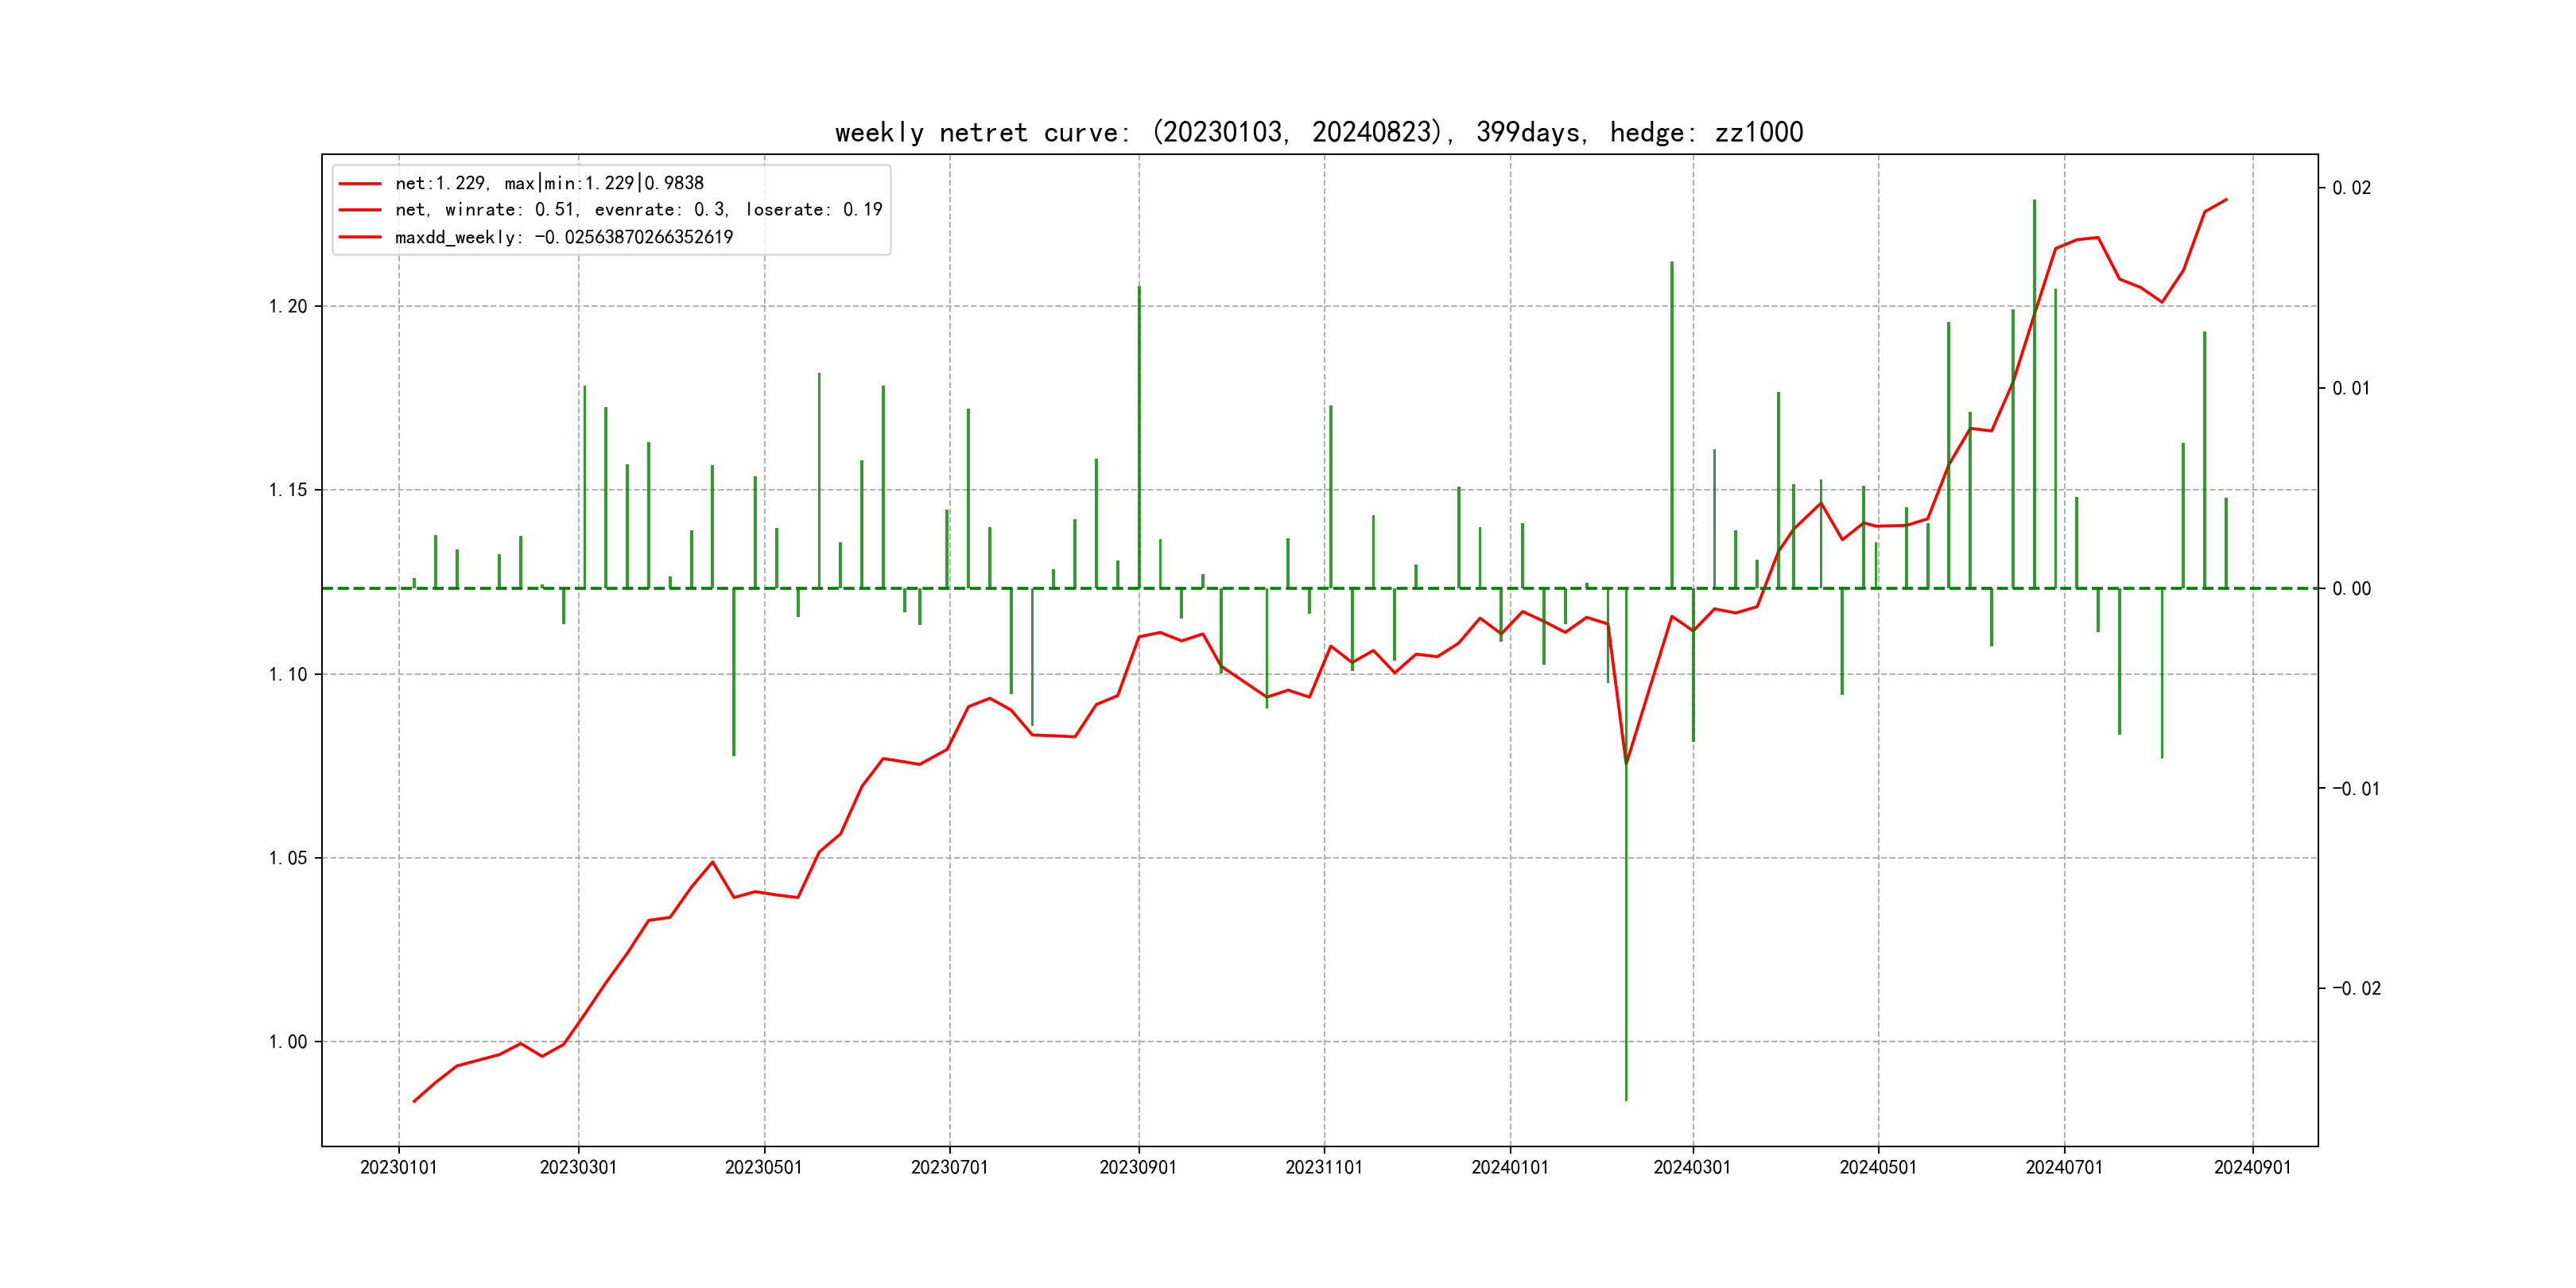This screenshot has height=1288, width=2576.
Task: Click the chart title text
Action: point(1318,133)
